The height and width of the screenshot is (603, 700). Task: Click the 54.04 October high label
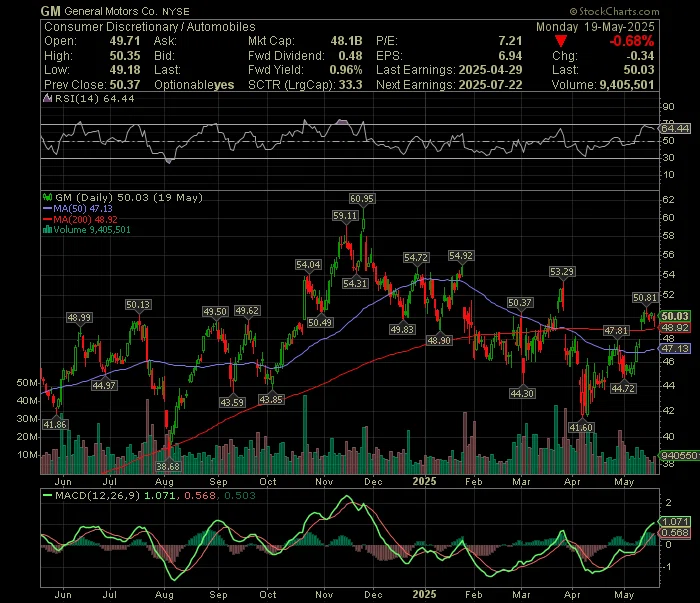point(308,265)
